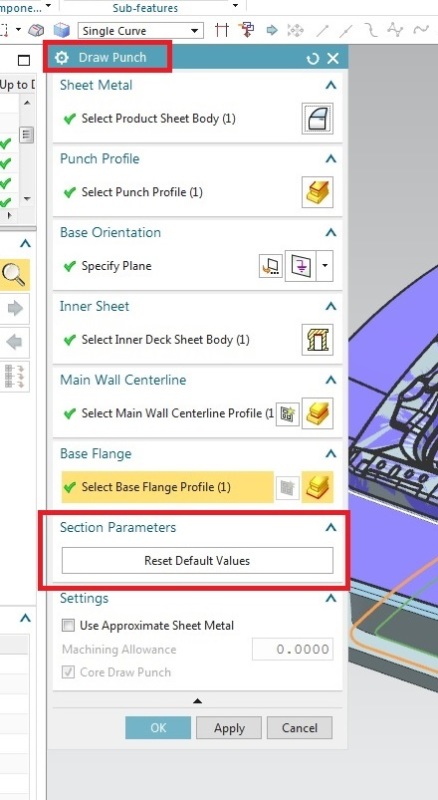Click the blue arrow toolbar icon
The width and height of the screenshot is (438, 800).
coord(272,30)
